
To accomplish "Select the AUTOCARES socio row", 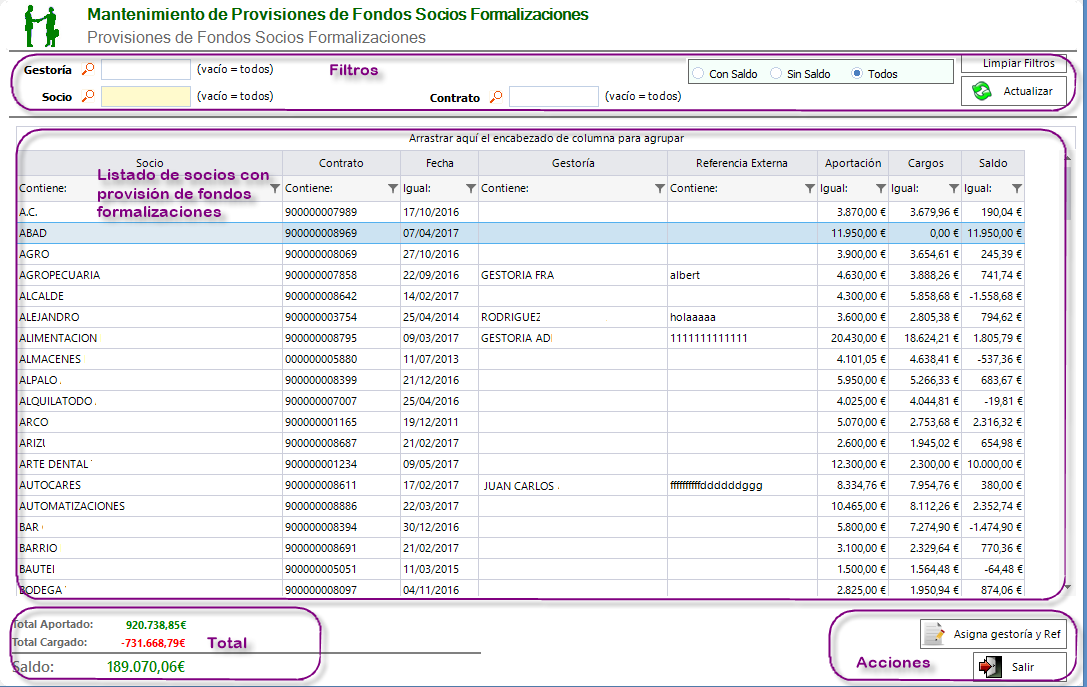I will pos(521,485).
